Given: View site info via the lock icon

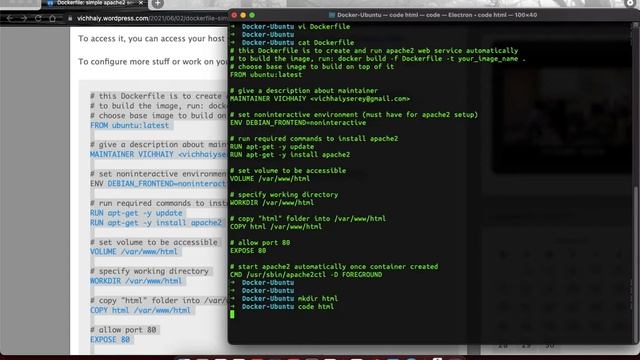Looking at the screenshot, I should click(70, 18).
